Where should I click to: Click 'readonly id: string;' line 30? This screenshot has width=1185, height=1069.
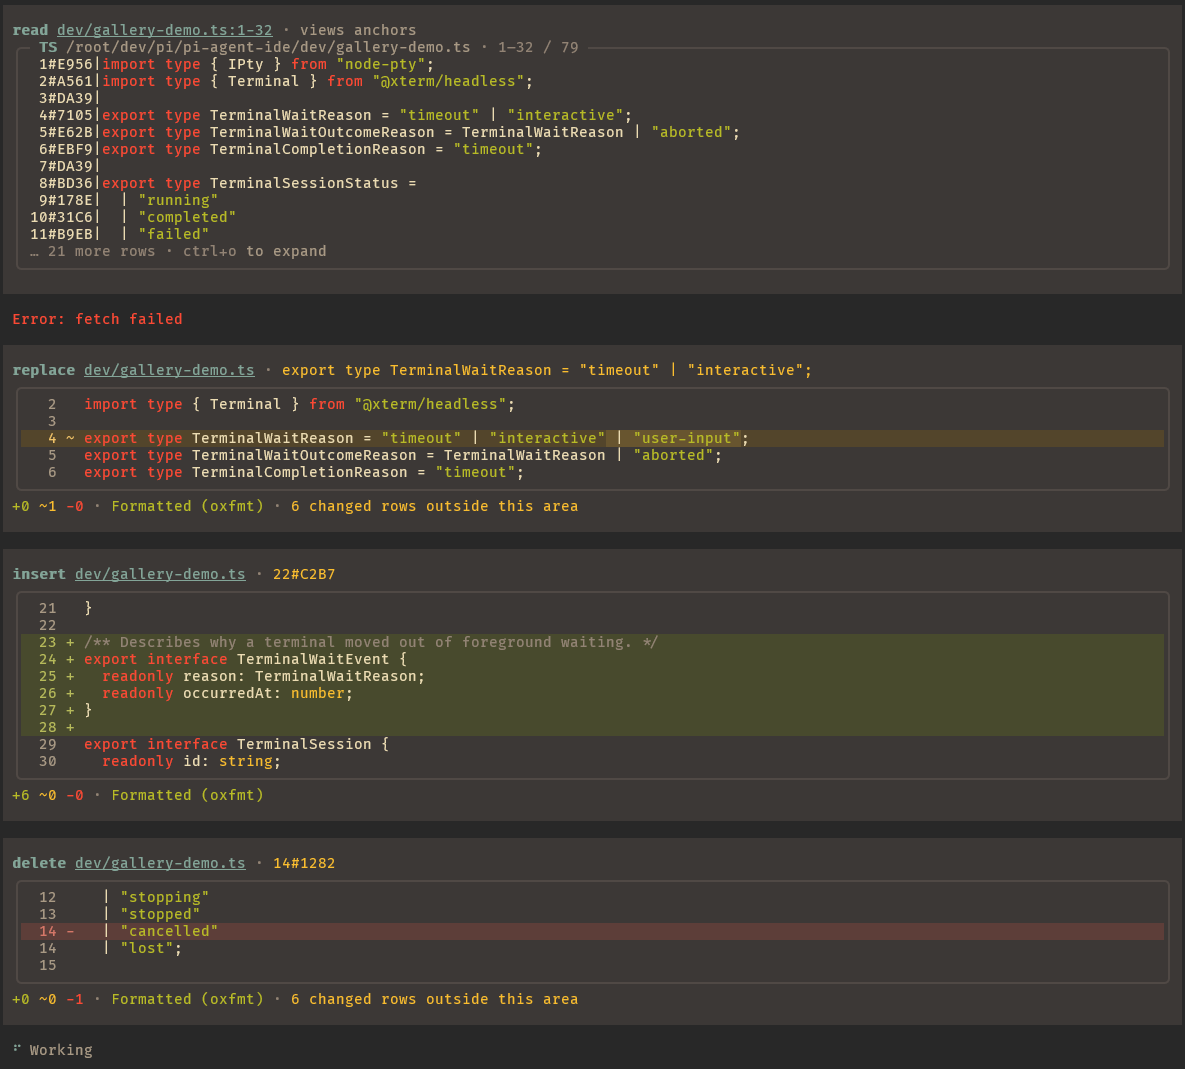click(192, 761)
